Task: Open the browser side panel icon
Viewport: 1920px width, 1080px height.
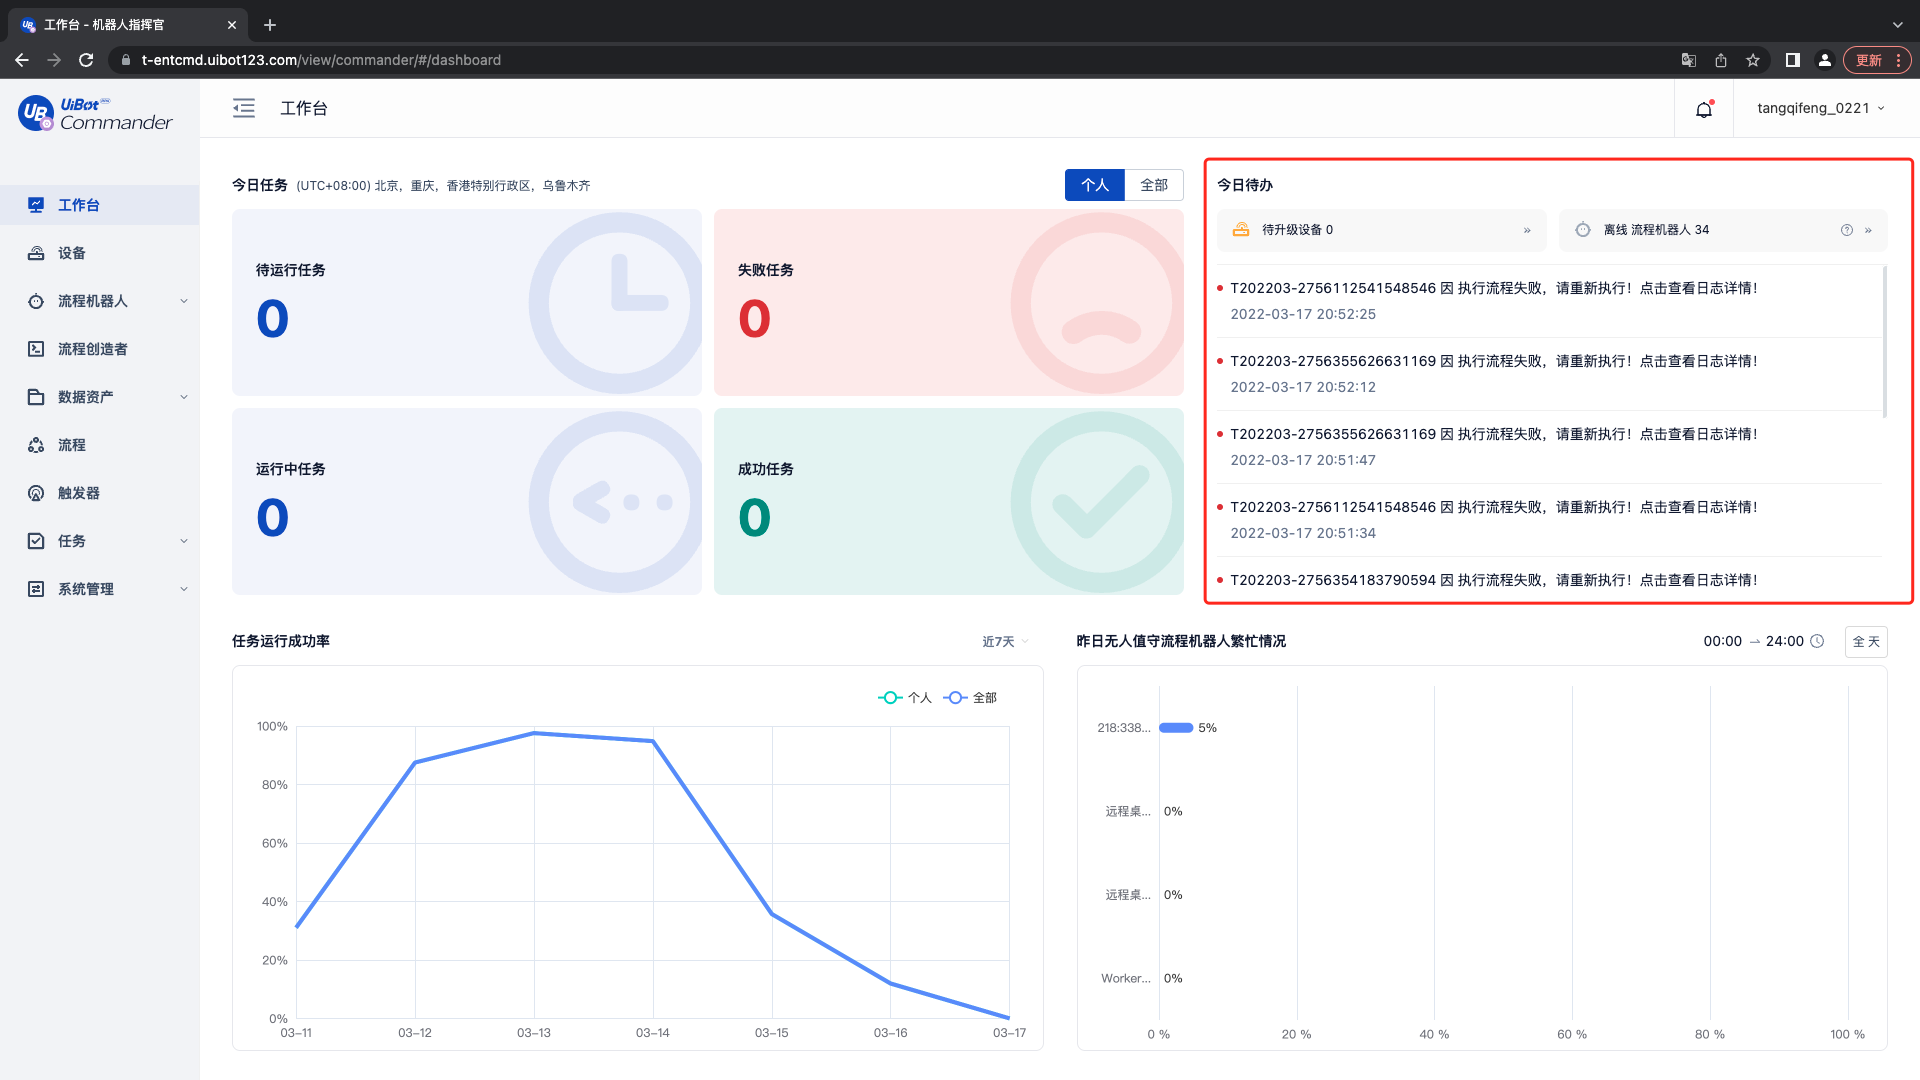Action: (x=1793, y=60)
